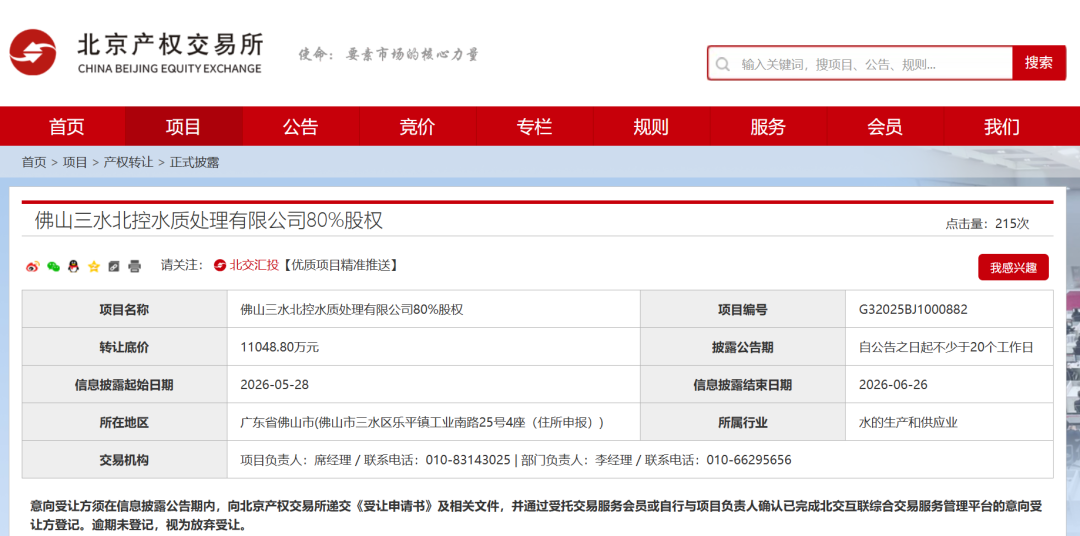Open the 服务 navigation menu

point(768,127)
